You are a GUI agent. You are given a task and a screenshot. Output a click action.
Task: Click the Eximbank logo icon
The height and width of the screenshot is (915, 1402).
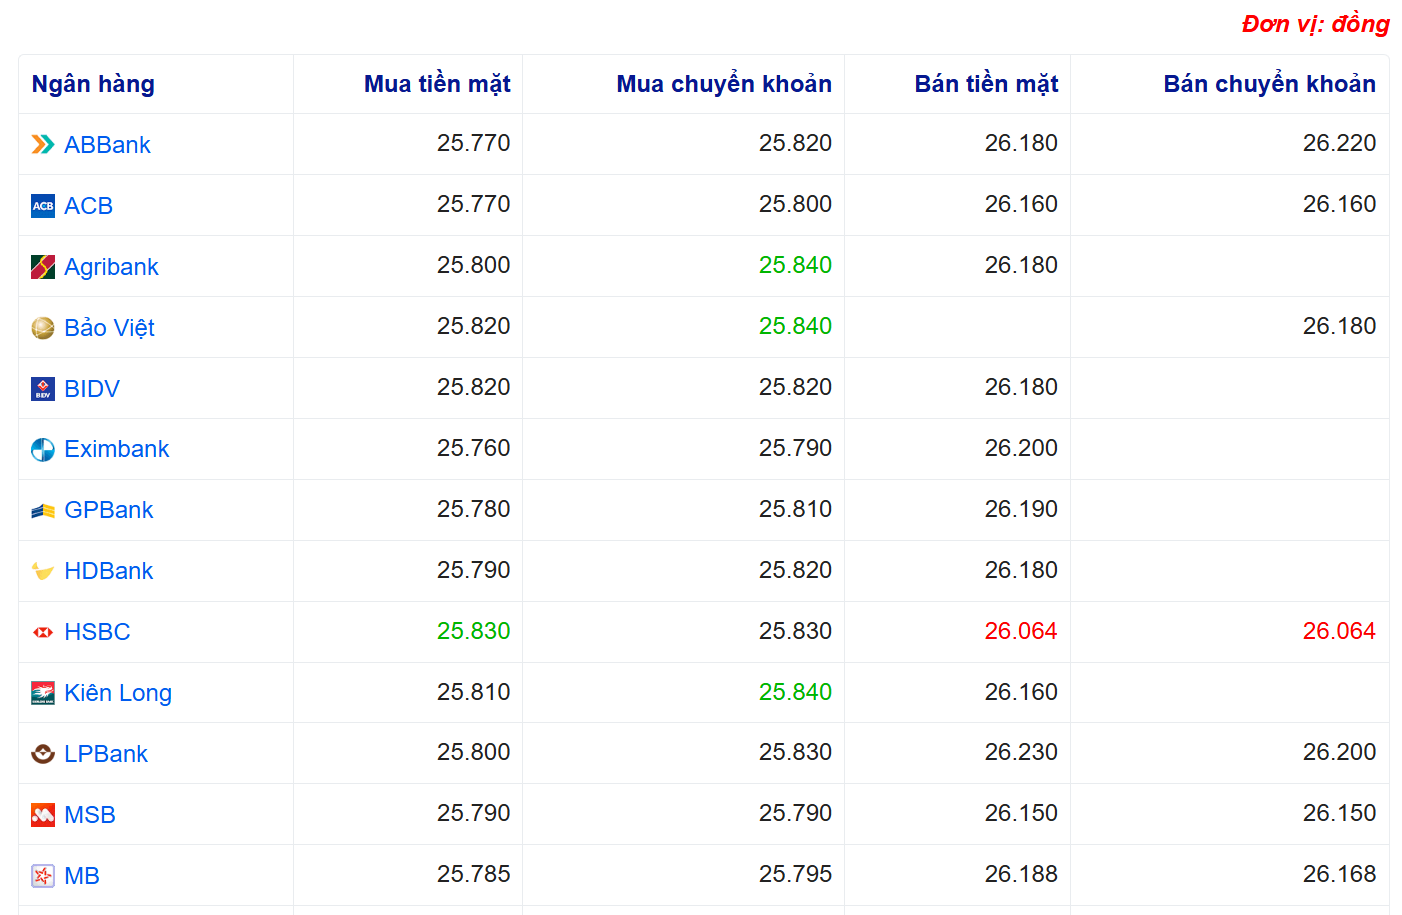43,450
